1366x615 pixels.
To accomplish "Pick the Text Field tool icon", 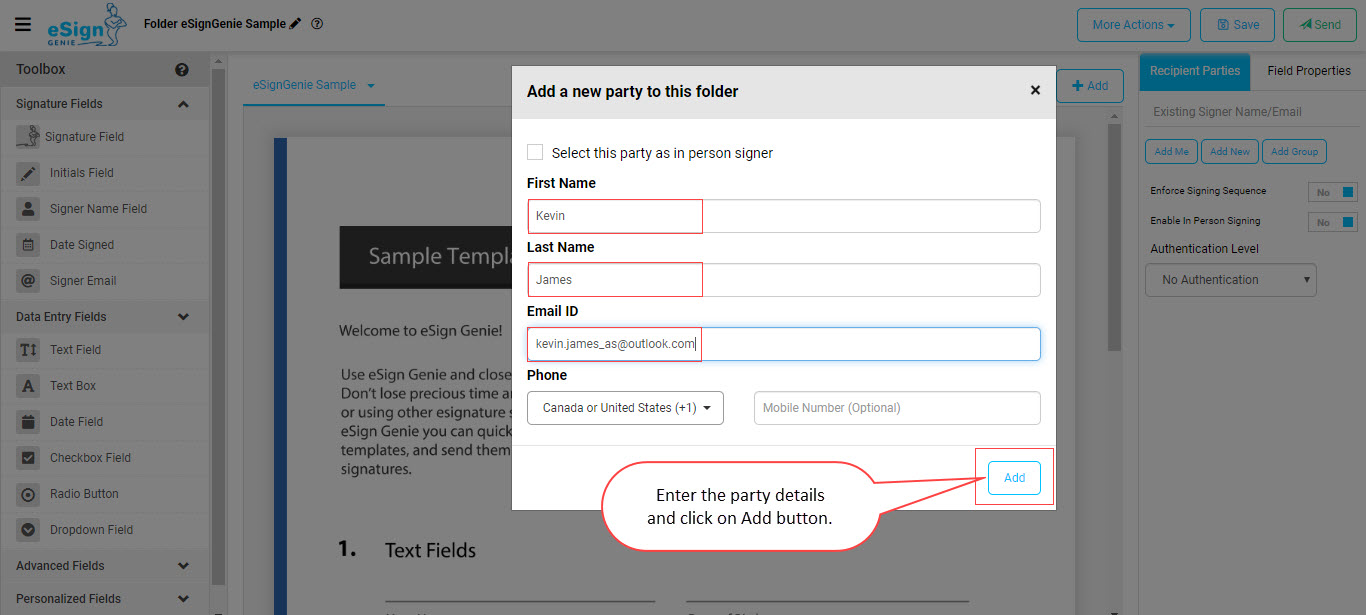I will (29, 350).
